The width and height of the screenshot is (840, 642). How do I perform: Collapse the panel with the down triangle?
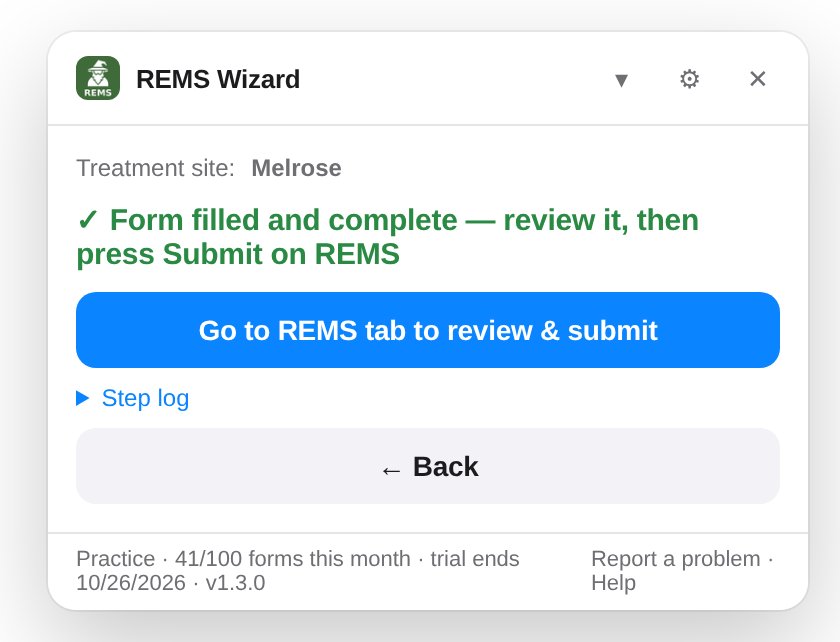[x=621, y=80]
